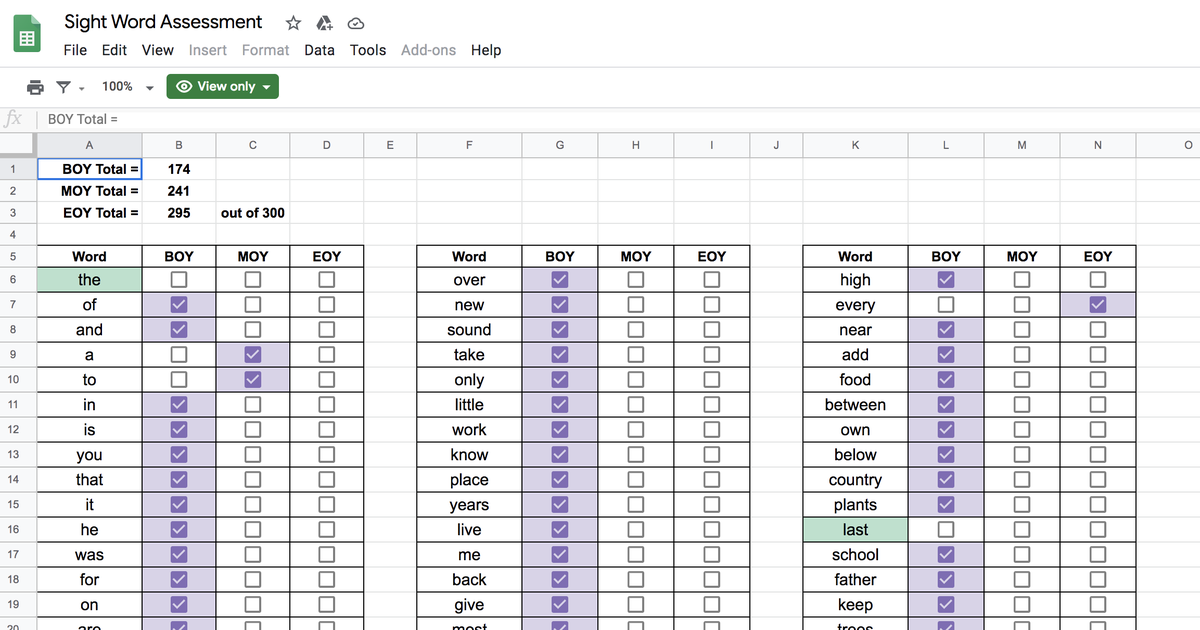Expand the filter views dropdown arrow

coord(81,88)
